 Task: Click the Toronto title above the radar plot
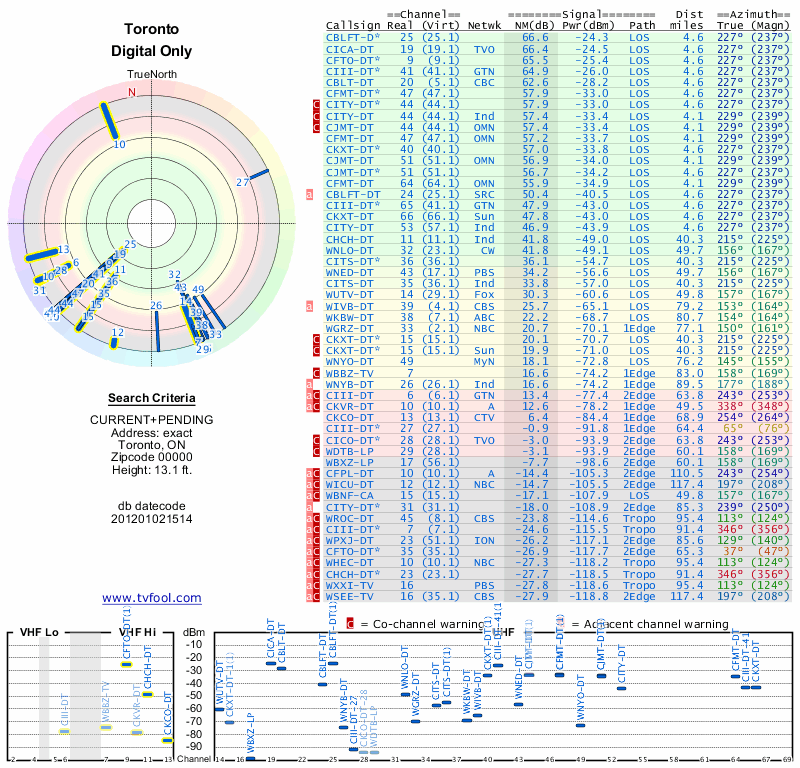pyautogui.click(x=152, y=29)
